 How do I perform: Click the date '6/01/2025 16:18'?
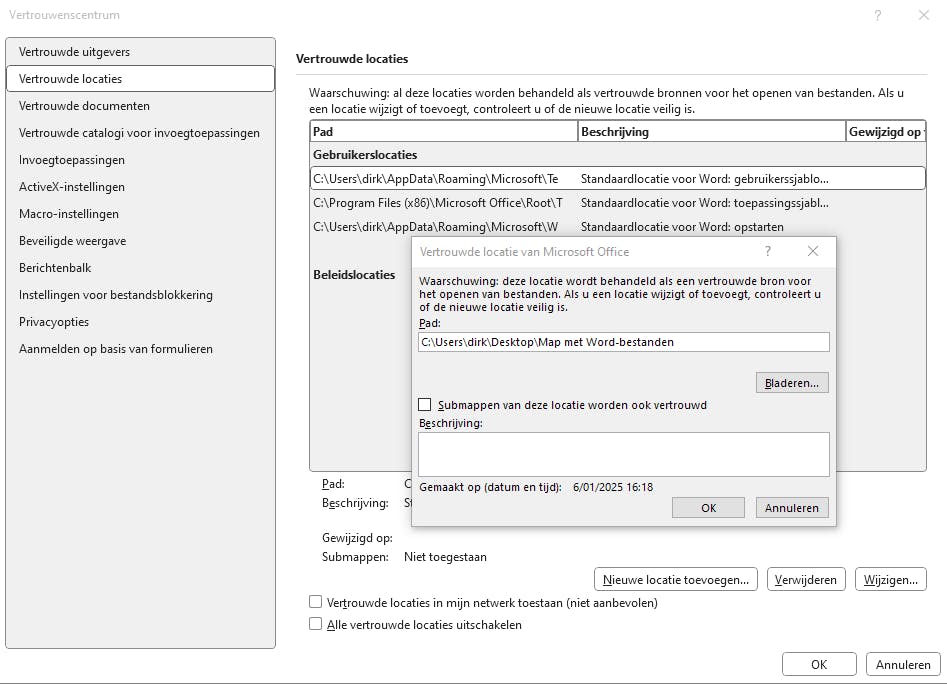(613, 487)
